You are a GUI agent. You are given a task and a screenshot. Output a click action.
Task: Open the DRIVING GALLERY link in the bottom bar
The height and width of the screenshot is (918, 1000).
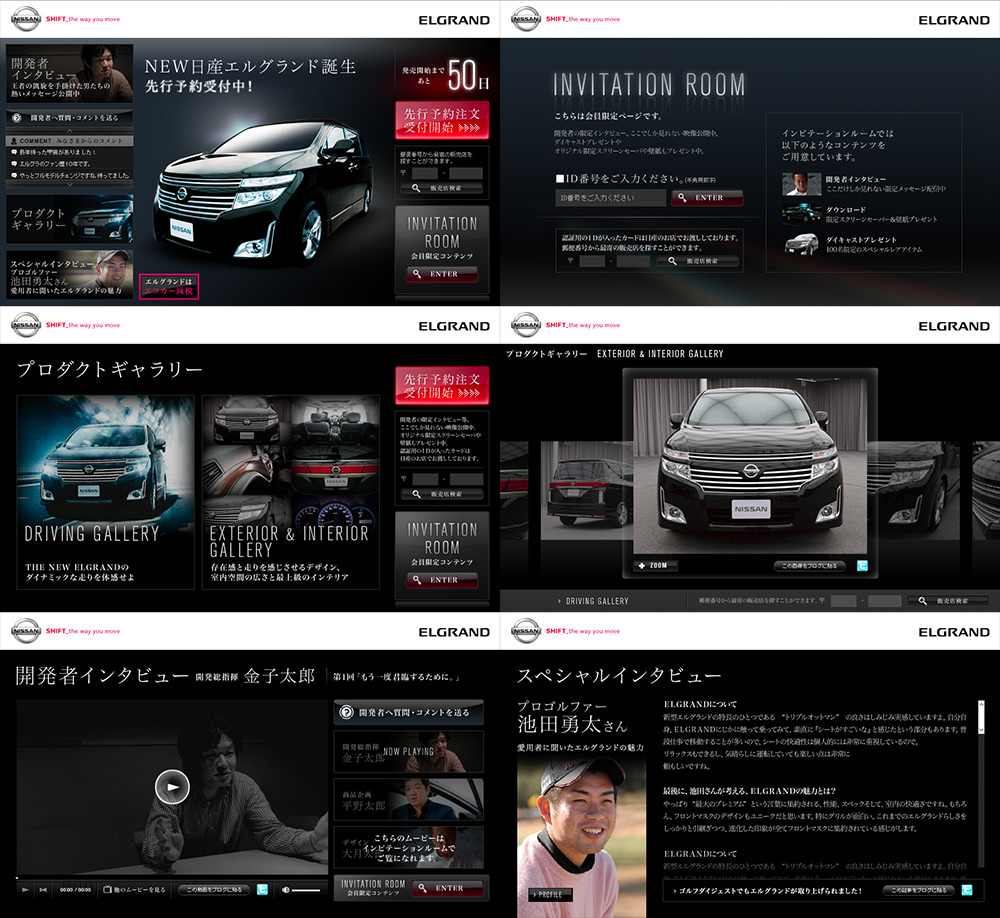pos(594,601)
